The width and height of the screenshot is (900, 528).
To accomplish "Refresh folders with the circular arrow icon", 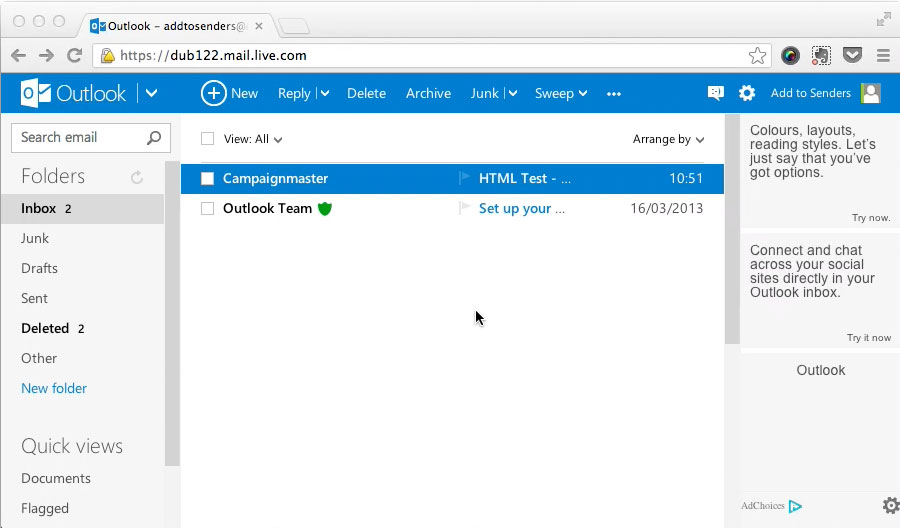I will point(137,177).
